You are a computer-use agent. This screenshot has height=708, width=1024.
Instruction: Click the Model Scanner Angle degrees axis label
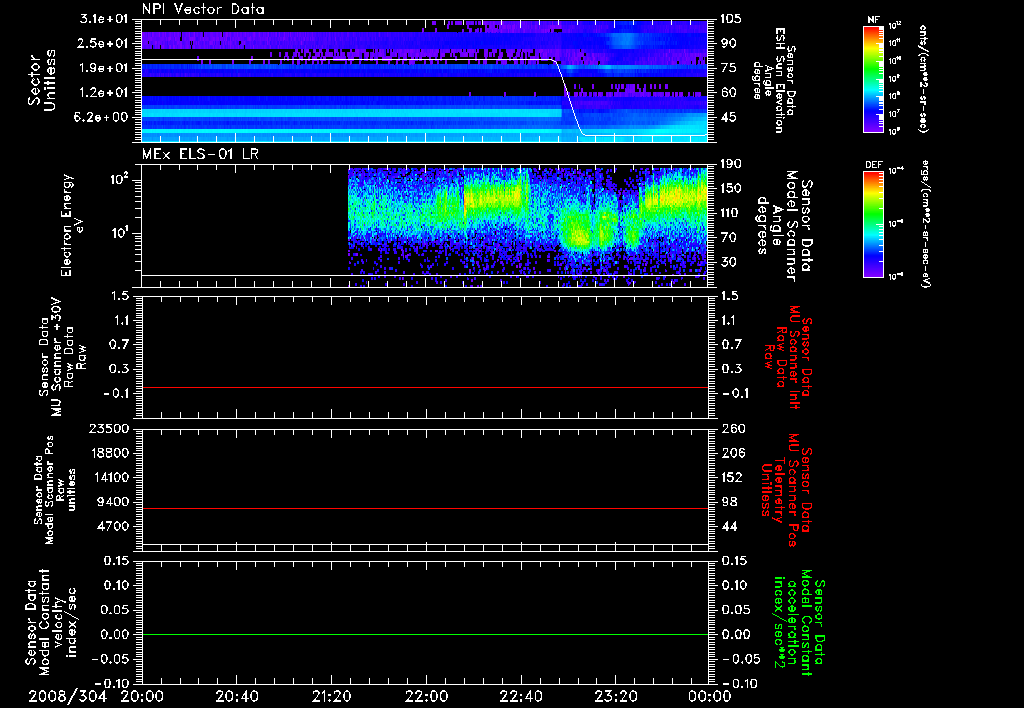[x=784, y=225]
